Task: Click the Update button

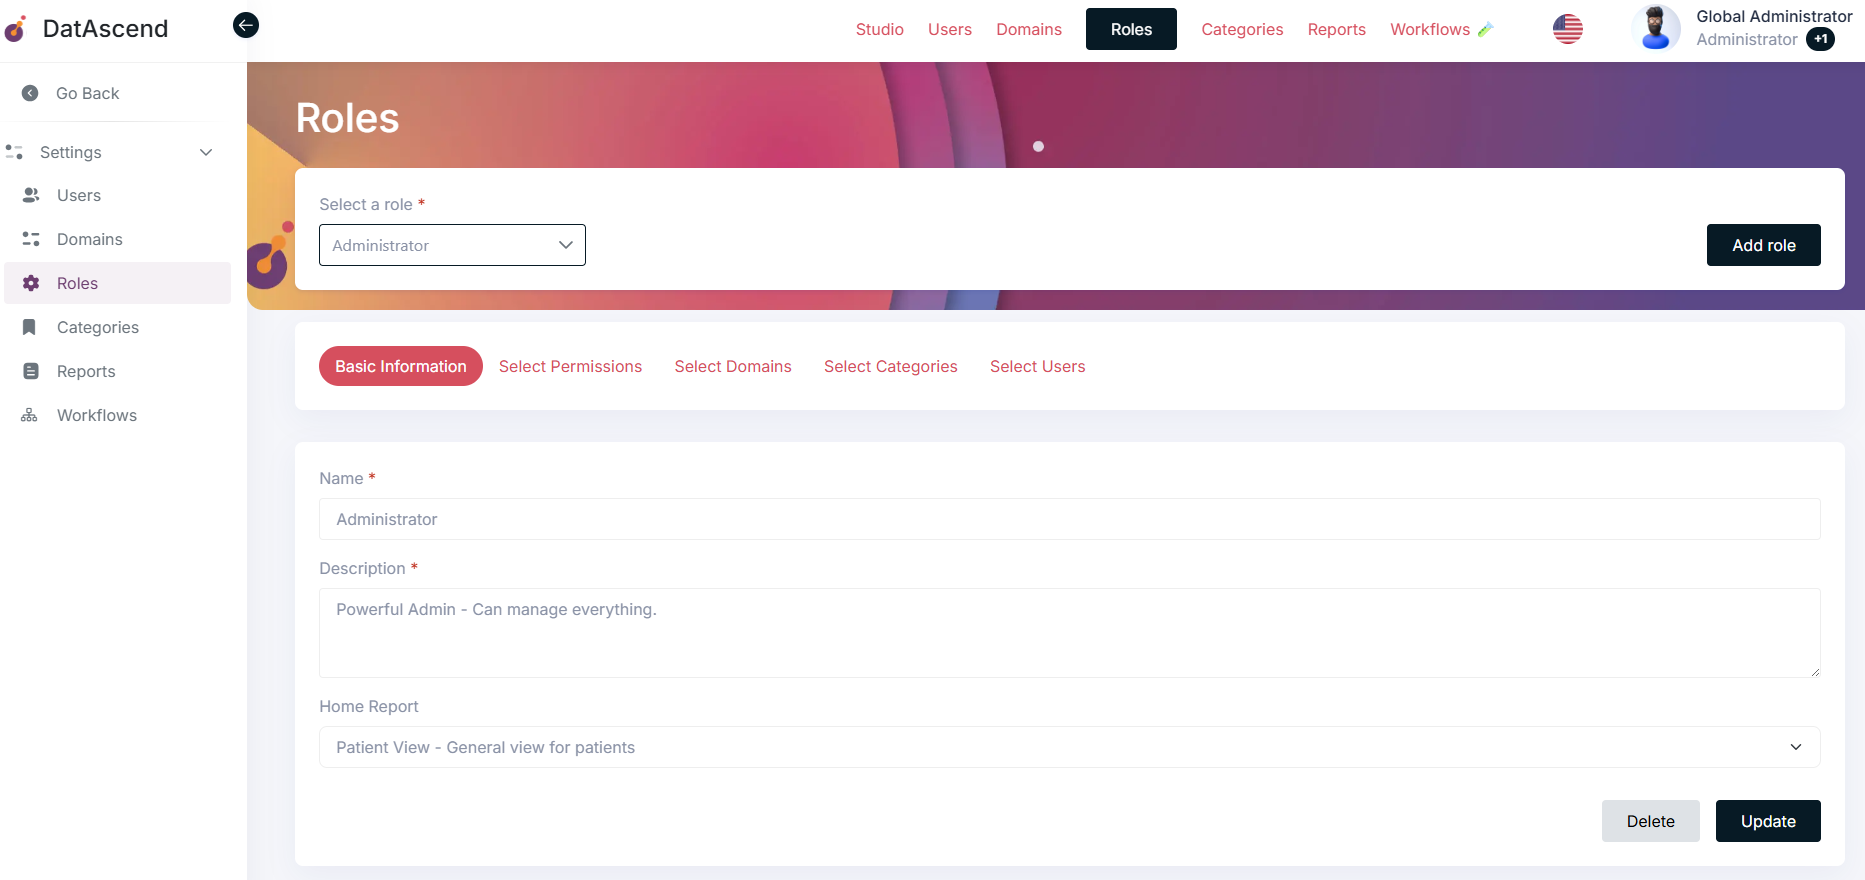Action: 1767,821
